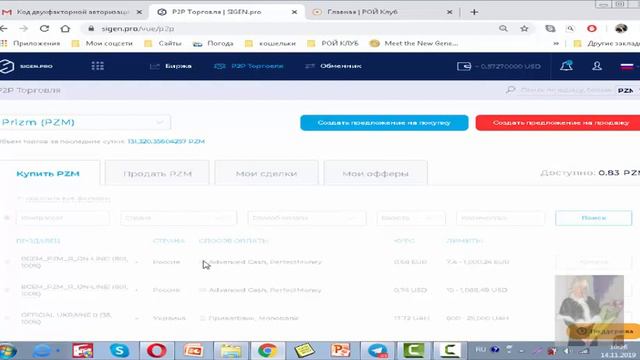
Task: Open the Мои соцсети bookmark folder
Action: coord(102,43)
